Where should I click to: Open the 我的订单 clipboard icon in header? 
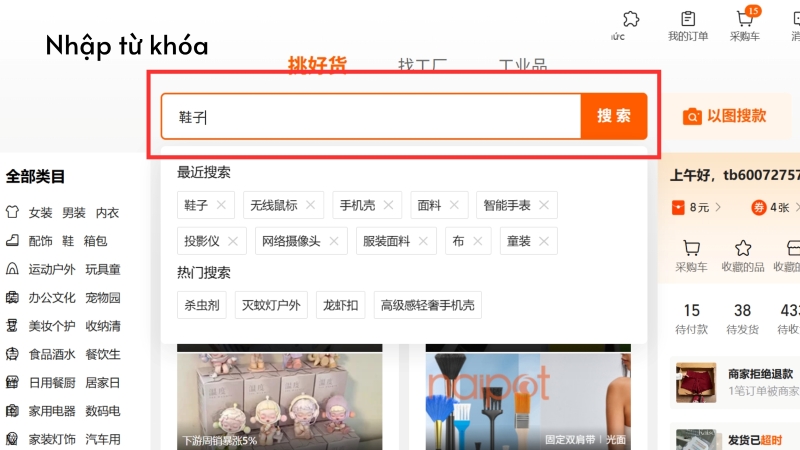pyautogui.click(x=688, y=19)
